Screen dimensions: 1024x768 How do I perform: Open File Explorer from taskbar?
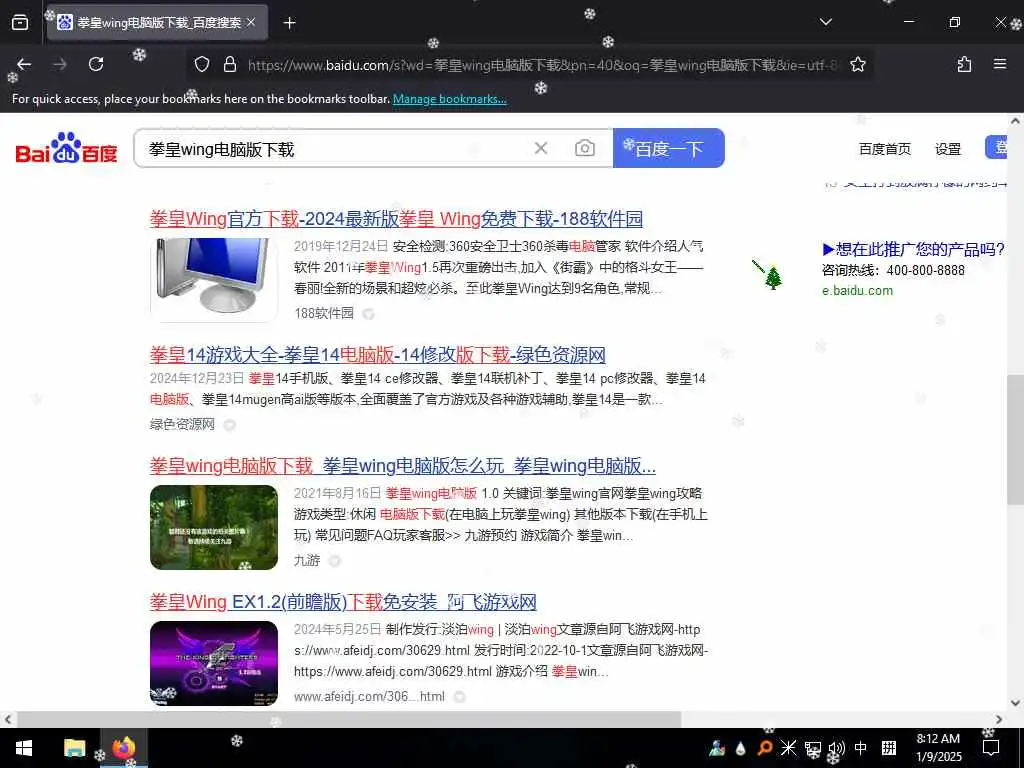(74, 748)
